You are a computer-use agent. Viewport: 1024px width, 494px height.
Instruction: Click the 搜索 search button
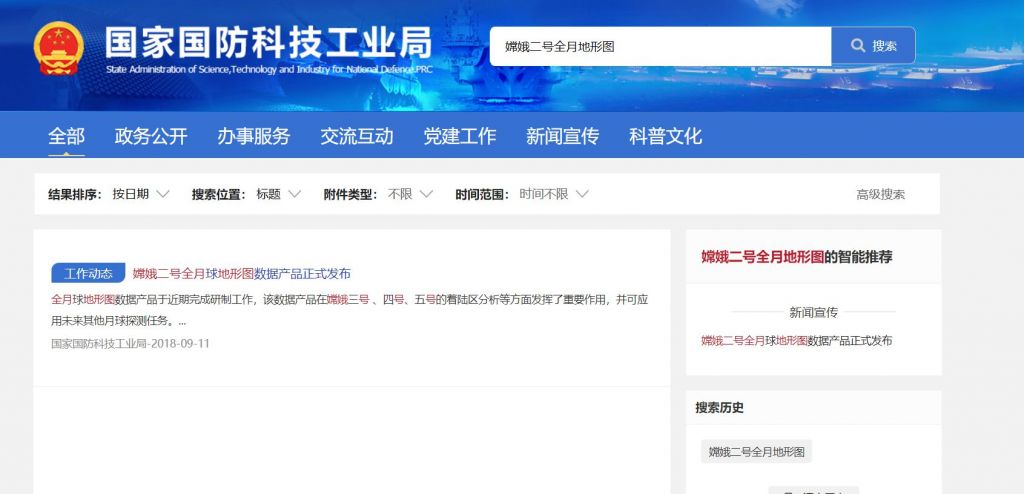873,46
